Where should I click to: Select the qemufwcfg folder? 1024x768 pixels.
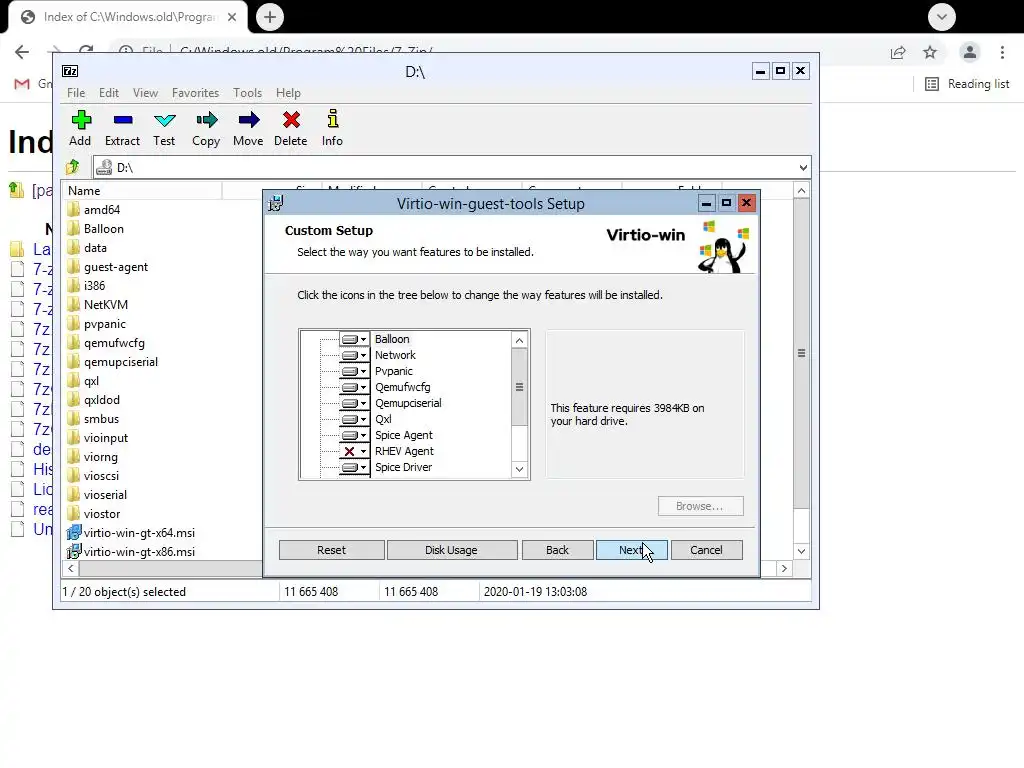[x=106, y=343]
